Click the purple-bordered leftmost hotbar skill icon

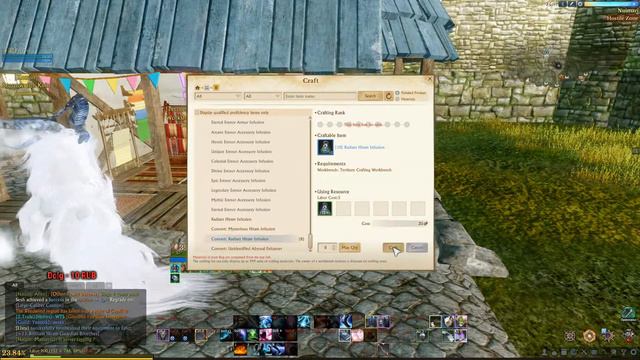pos(163,336)
